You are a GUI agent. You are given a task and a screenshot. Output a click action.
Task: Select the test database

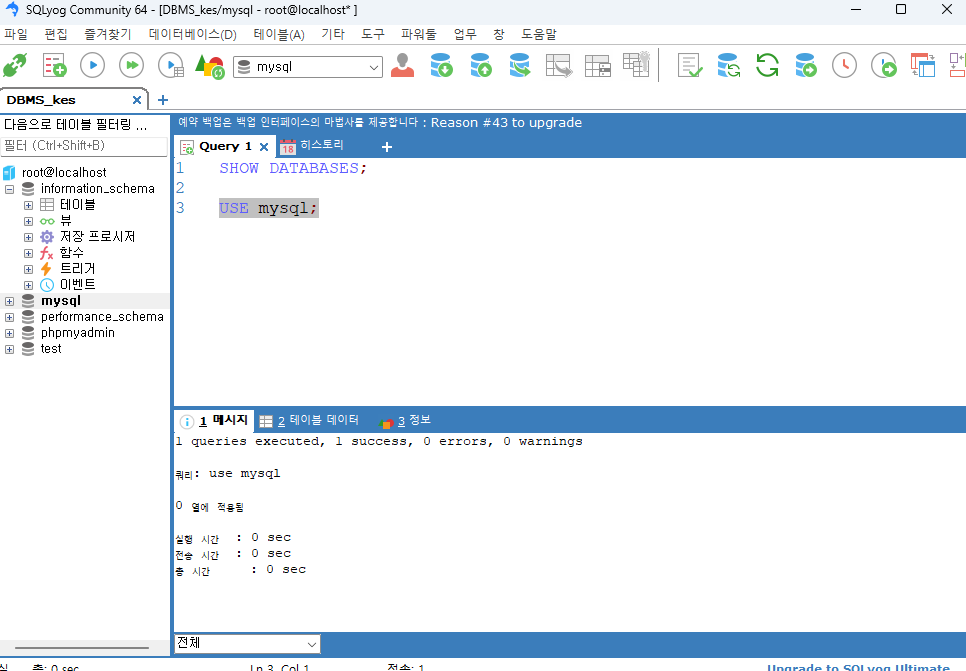click(51, 349)
